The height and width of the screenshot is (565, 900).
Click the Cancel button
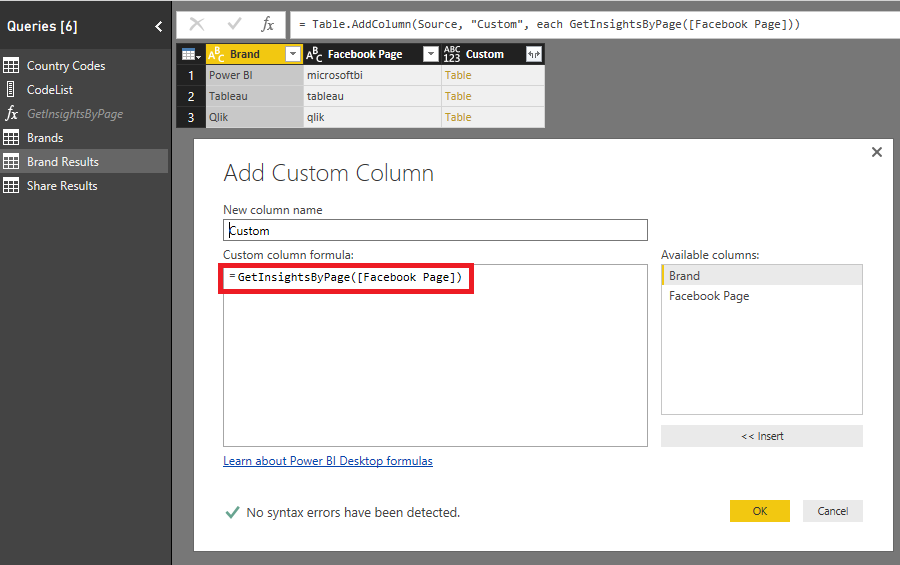832,511
